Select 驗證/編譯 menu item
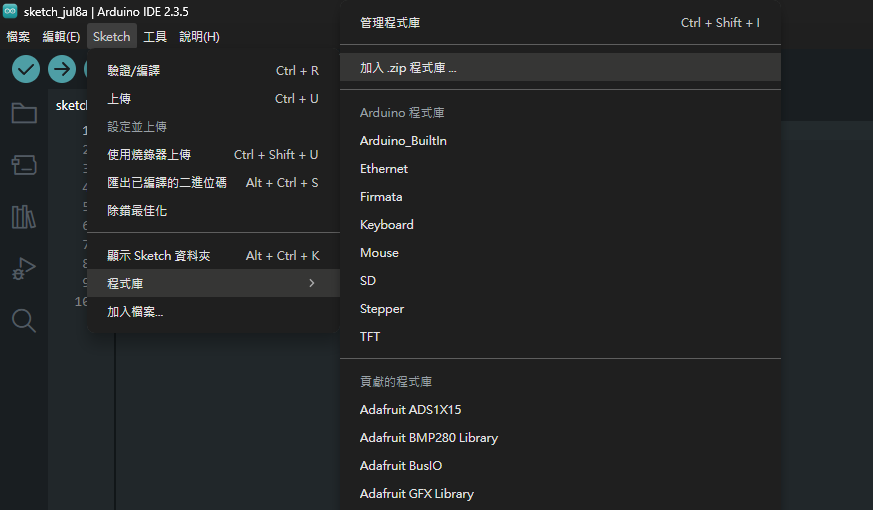 (x=213, y=71)
